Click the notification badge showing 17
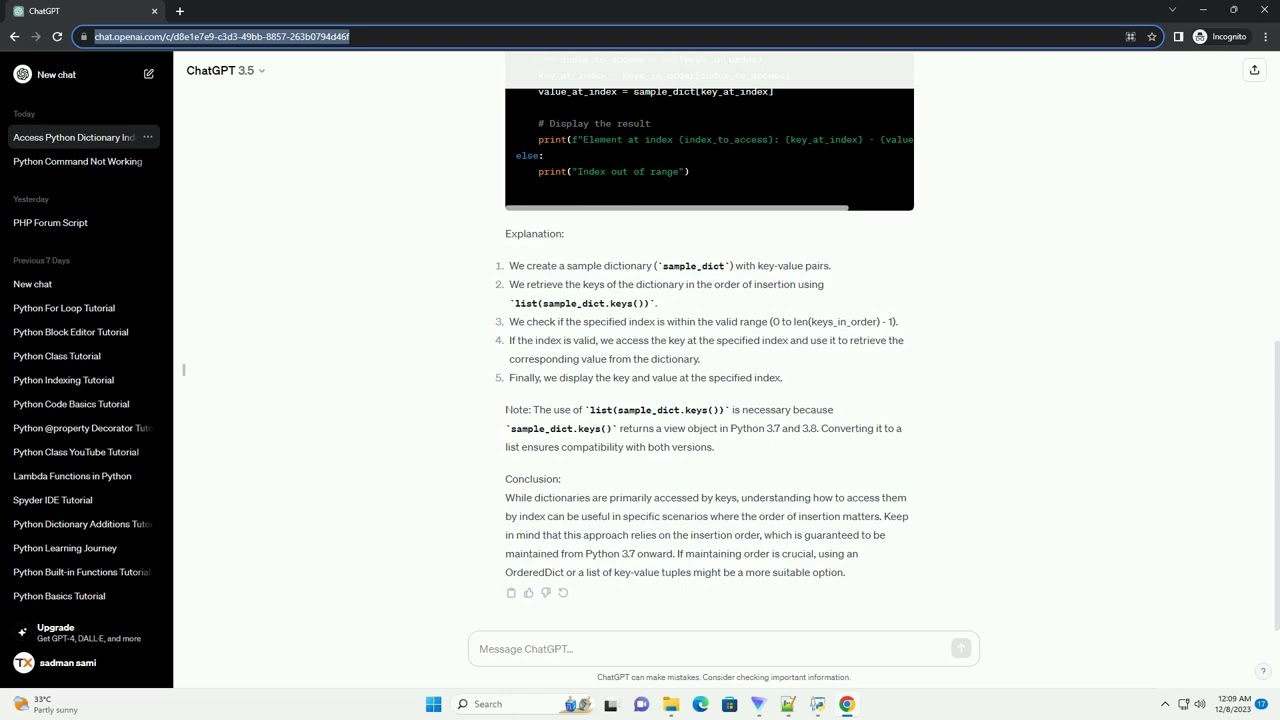The image size is (1280, 720). pos(1262,704)
